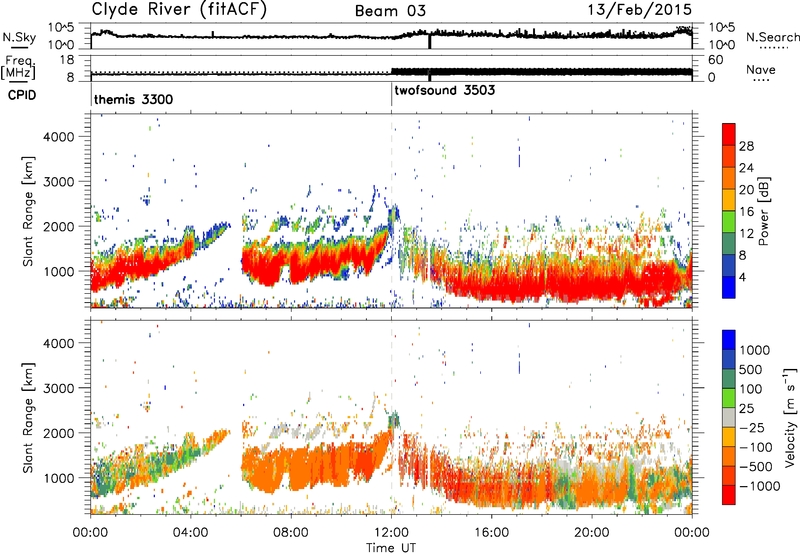The width and height of the screenshot is (800, 554).
Task: Click the 'Time UT' axis title
Action: [x=391, y=548]
